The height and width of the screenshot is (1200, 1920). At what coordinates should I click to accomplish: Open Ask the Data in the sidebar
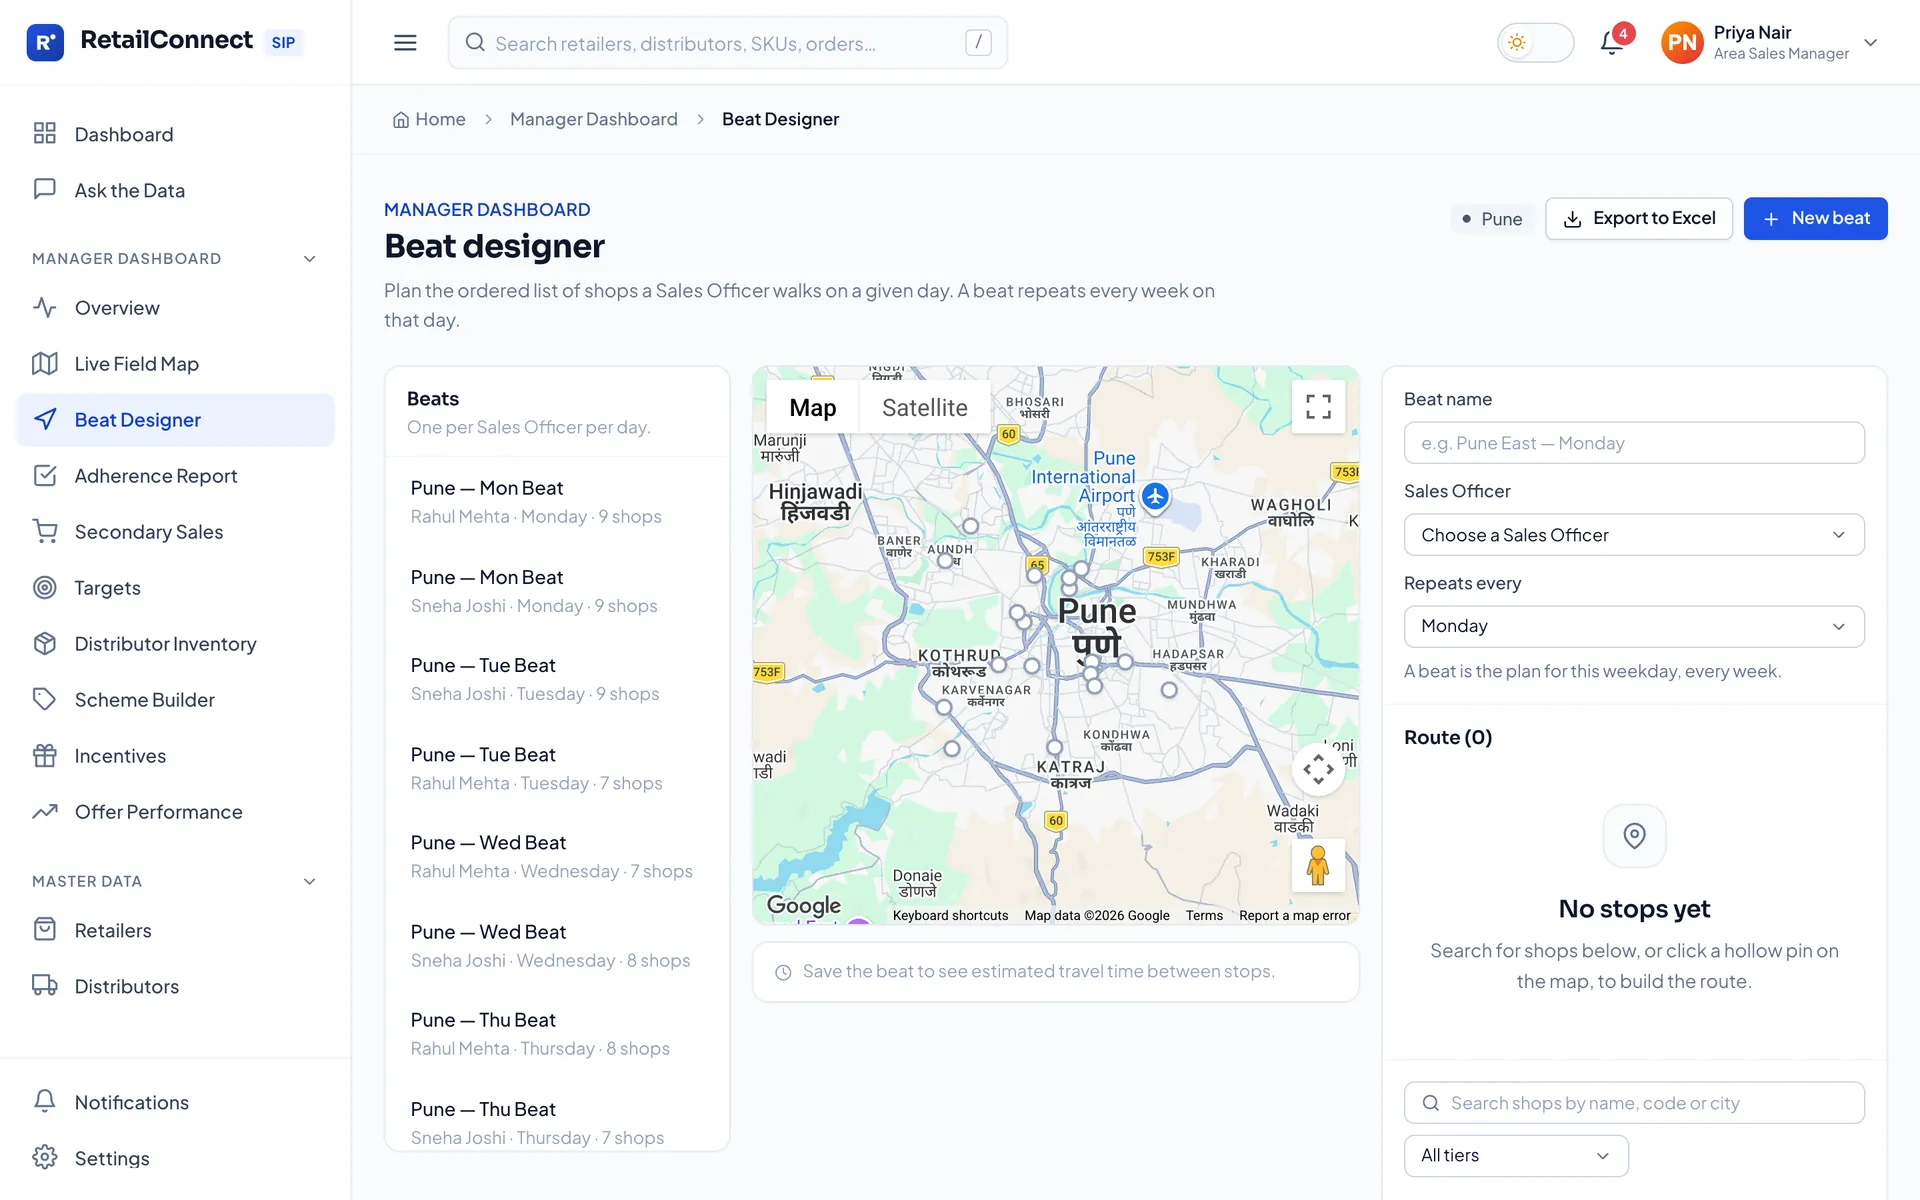point(175,190)
